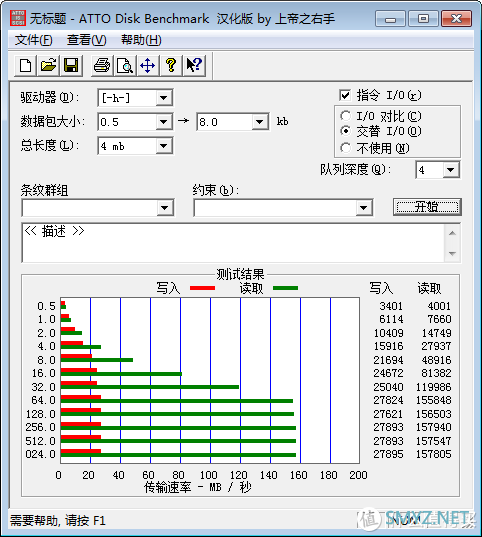482x537 pixels.
Task: Click the 测试结果 group title
Action: pos(240,274)
